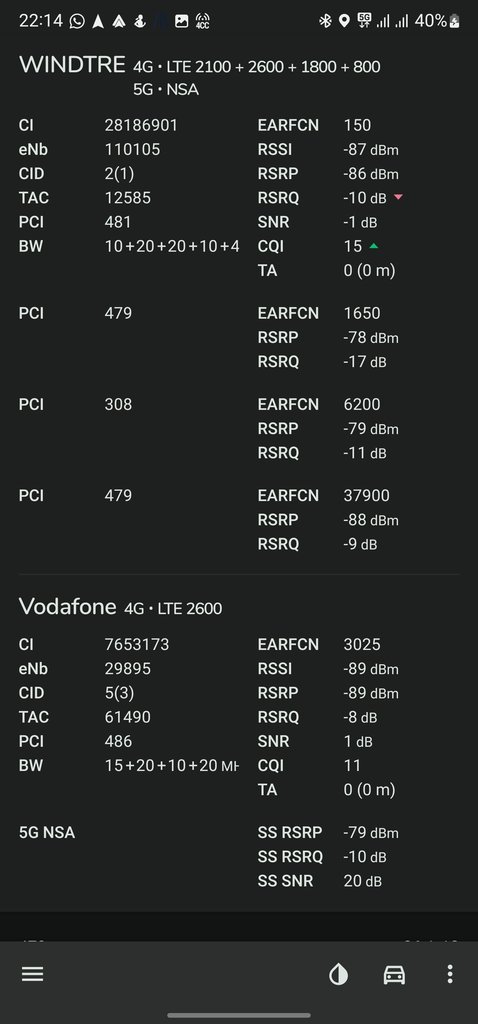This screenshot has height=1024, width=478.
Task: Tap the home gesture bar at the bottom
Action: click(239, 1016)
